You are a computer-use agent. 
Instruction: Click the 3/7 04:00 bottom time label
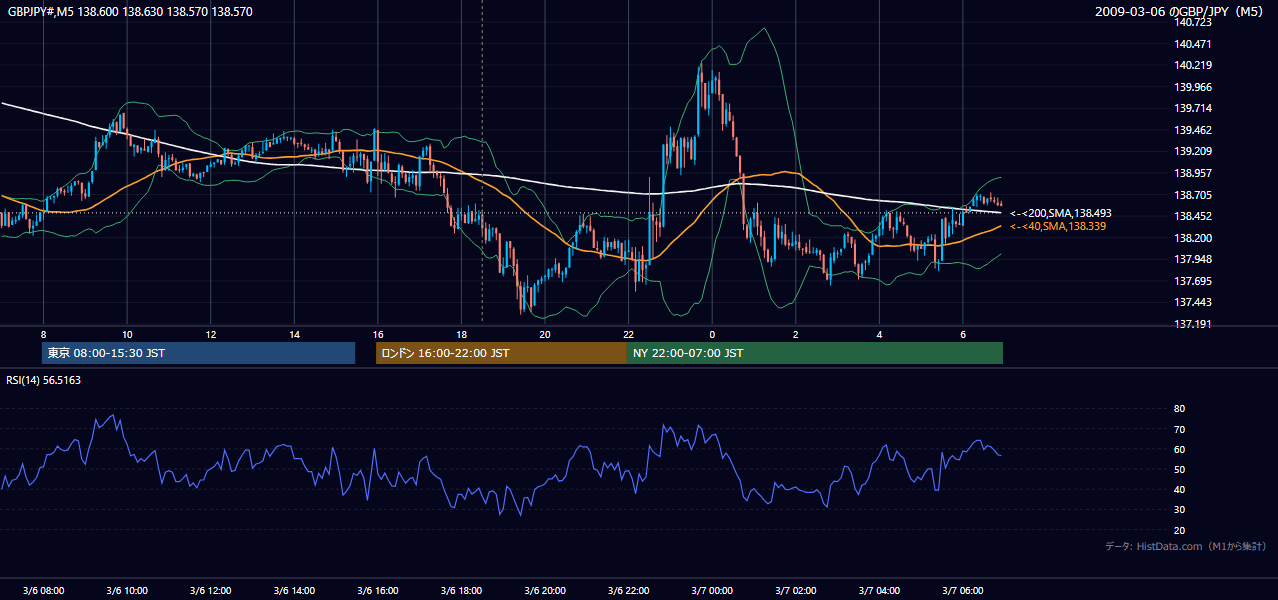(879, 590)
